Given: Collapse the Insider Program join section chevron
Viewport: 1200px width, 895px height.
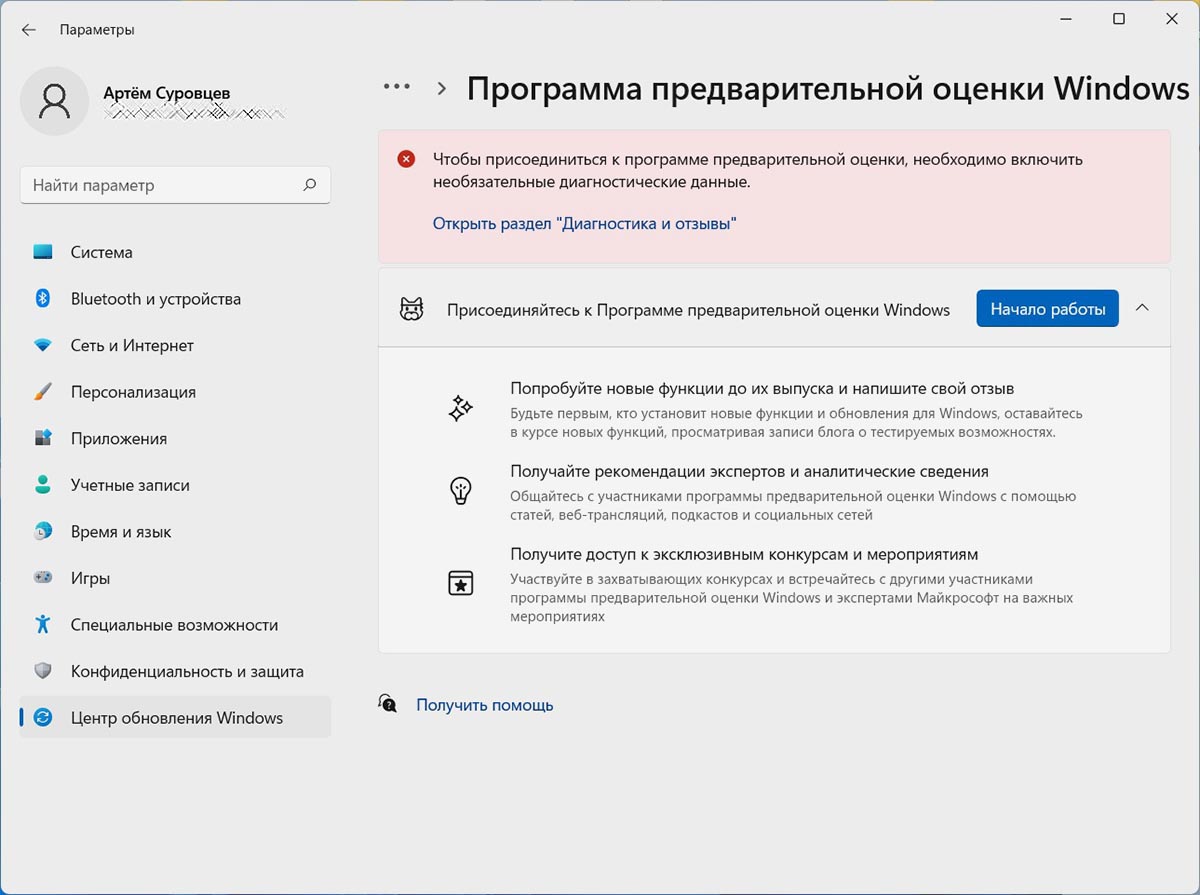Looking at the screenshot, I should coord(1142,309).
